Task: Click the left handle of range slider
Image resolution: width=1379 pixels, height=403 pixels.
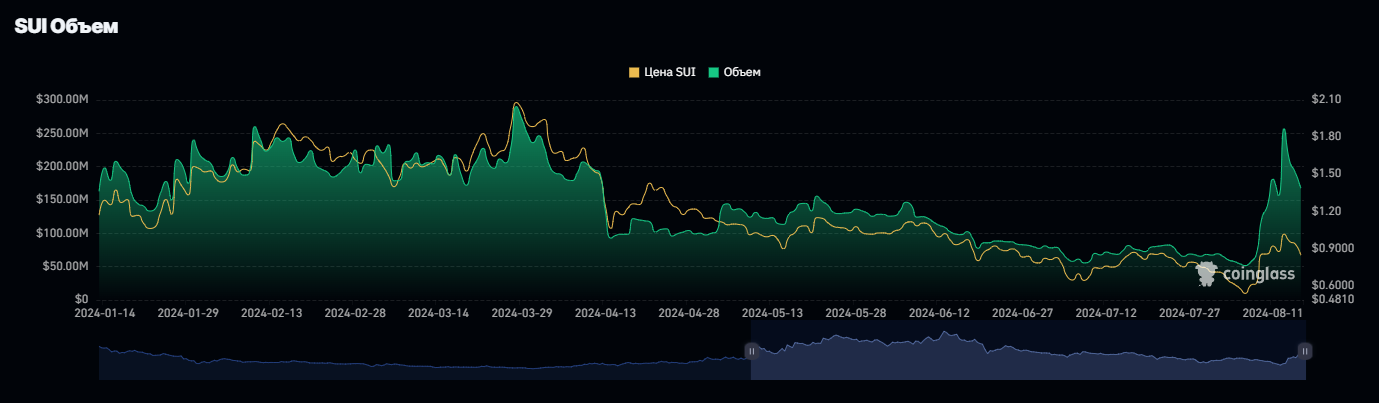Action: [x=751, y=351]
